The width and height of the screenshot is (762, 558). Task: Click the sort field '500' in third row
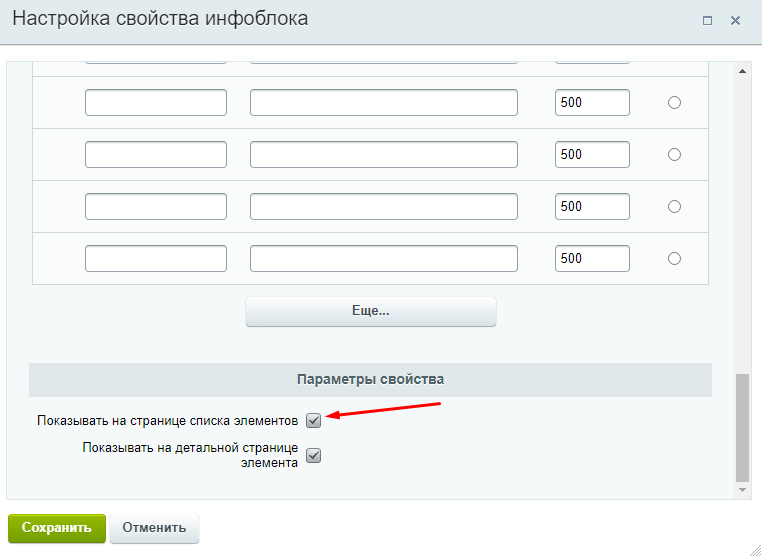coord(592,207)
